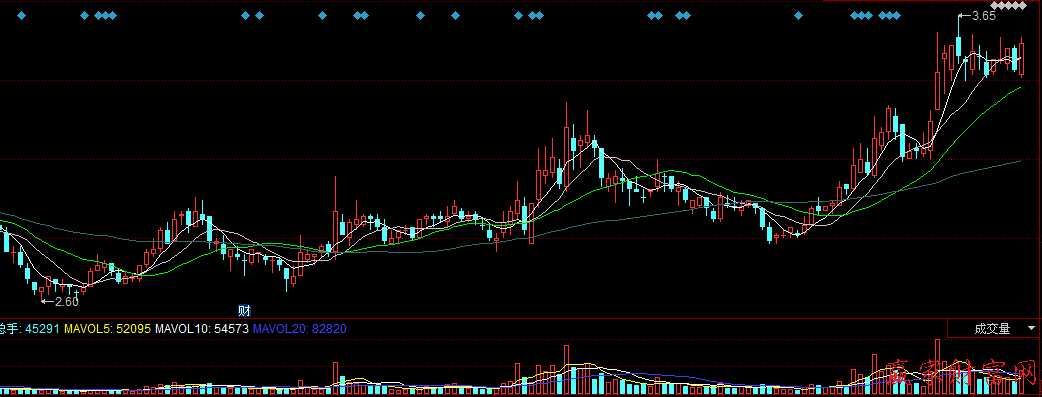The width and height of the screenshot is (1042, 397).
Task: Open the 成交量 indicator dropdown
Action: point(994,329)
